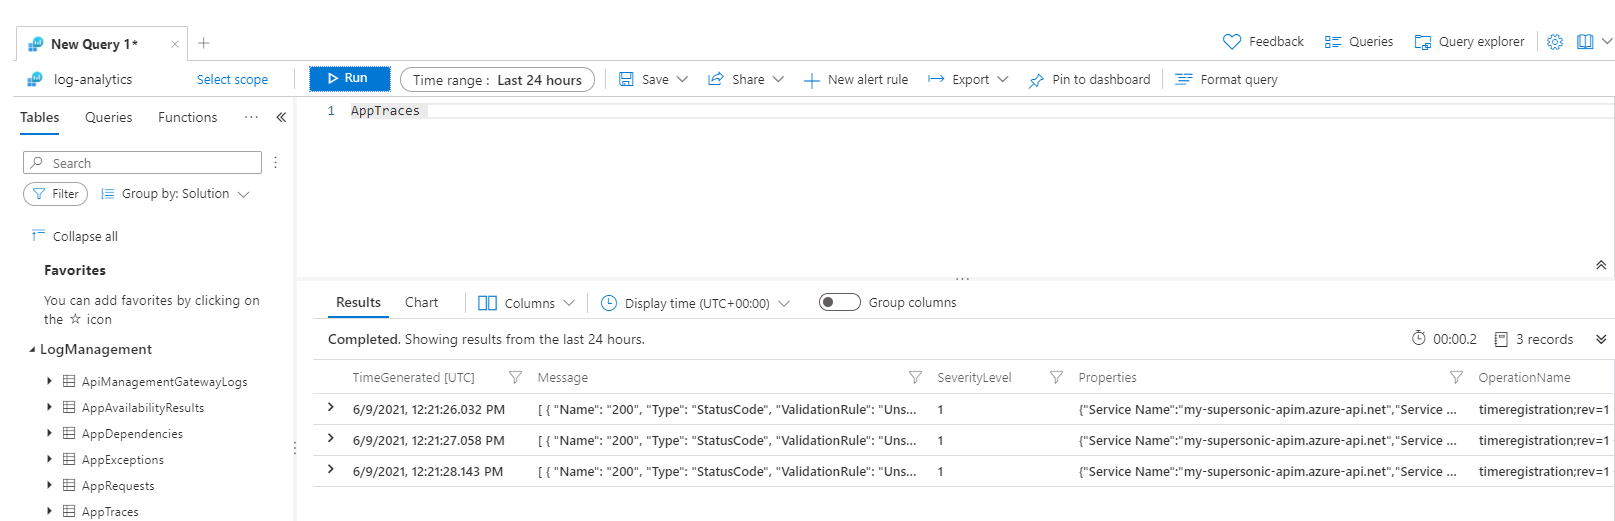Viewport: 1615px width, 521px height.
Task: Close the New Query 1 tab
Action: pos(175,44)
